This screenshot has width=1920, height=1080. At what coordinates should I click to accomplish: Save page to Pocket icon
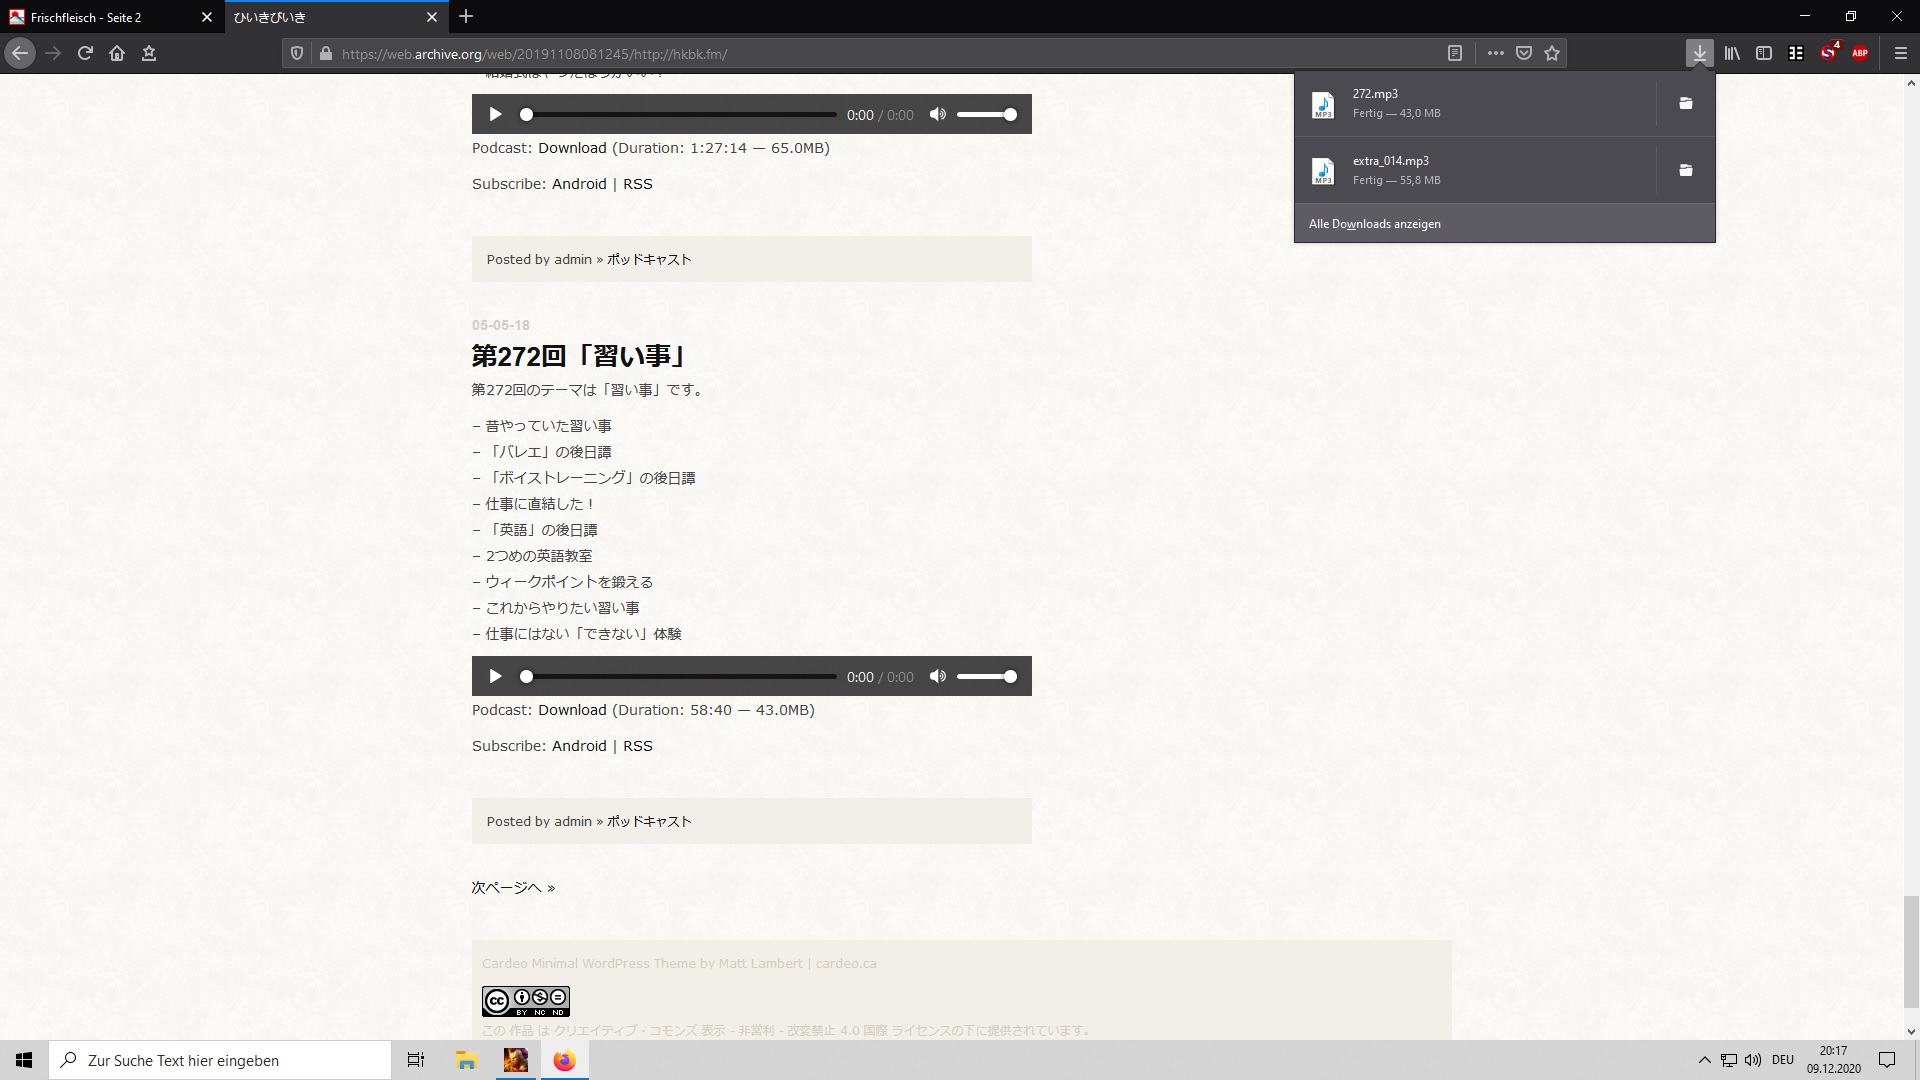coord(1524,53)
